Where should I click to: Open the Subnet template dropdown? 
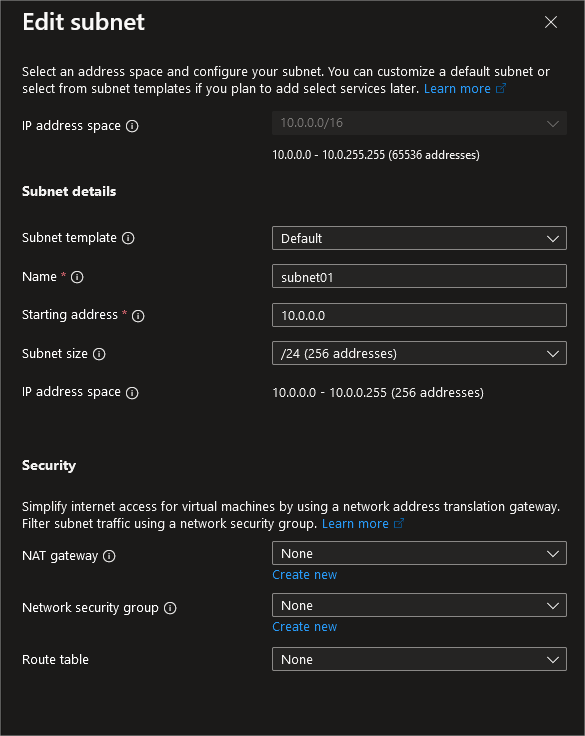pyautogui.click(x=419, y=238)
